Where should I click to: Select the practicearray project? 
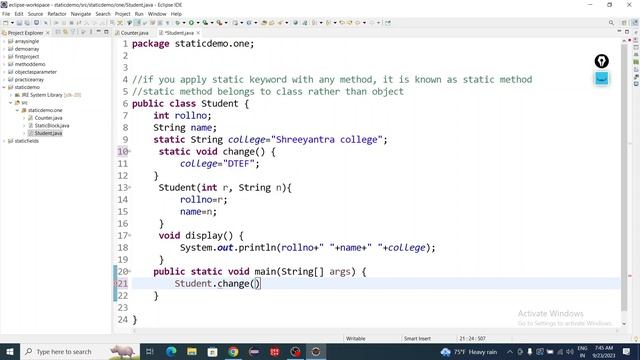[29, 80]
